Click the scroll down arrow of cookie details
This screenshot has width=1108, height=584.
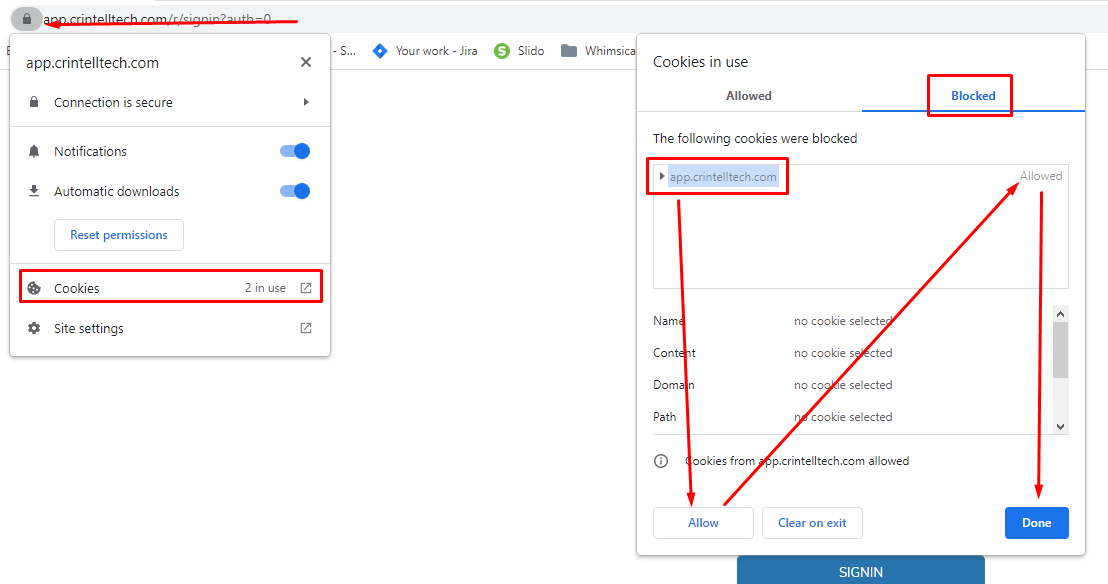click(x=1060, y=426)
